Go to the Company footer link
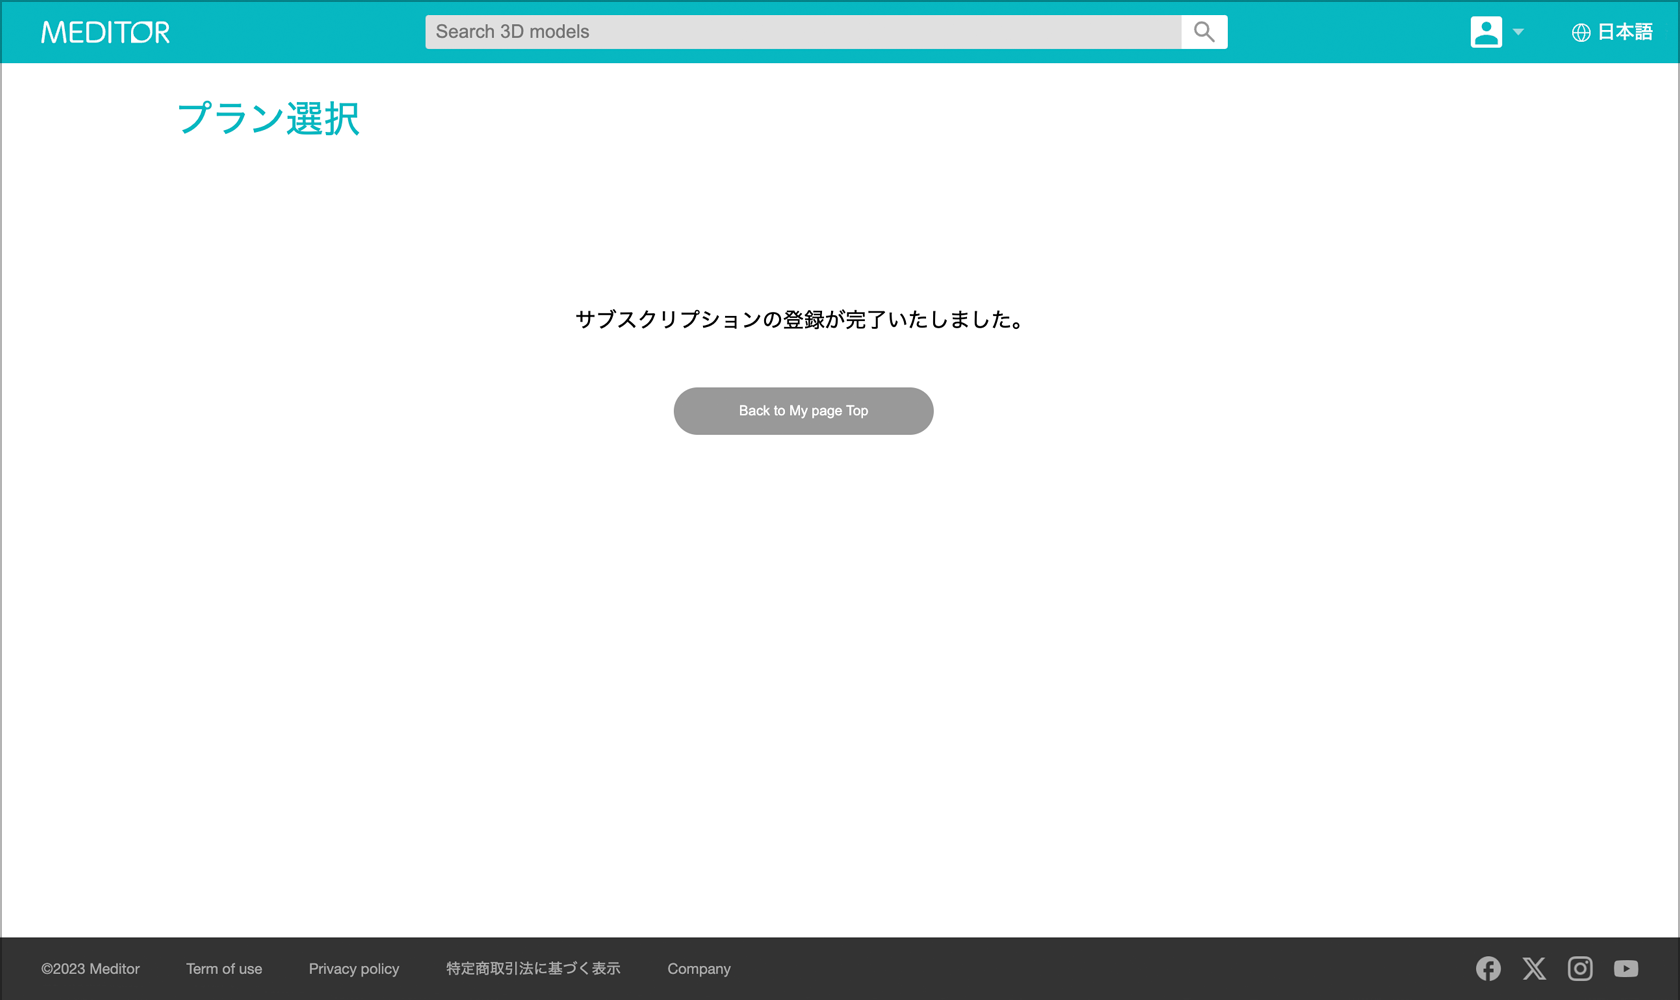1680x1000 pixels. (x=699, y=969)
